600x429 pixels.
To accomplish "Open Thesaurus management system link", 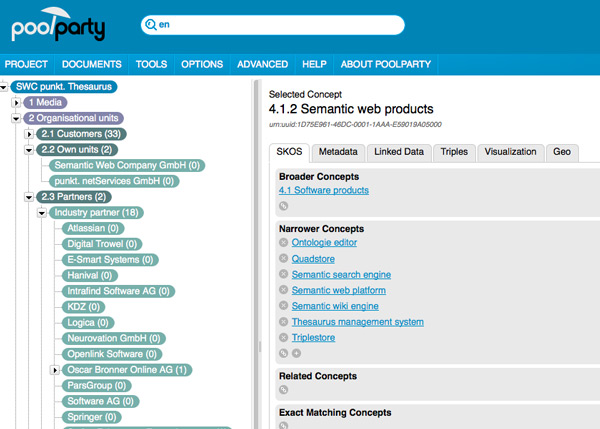I will pyautogui.click(x=357, y=322).
